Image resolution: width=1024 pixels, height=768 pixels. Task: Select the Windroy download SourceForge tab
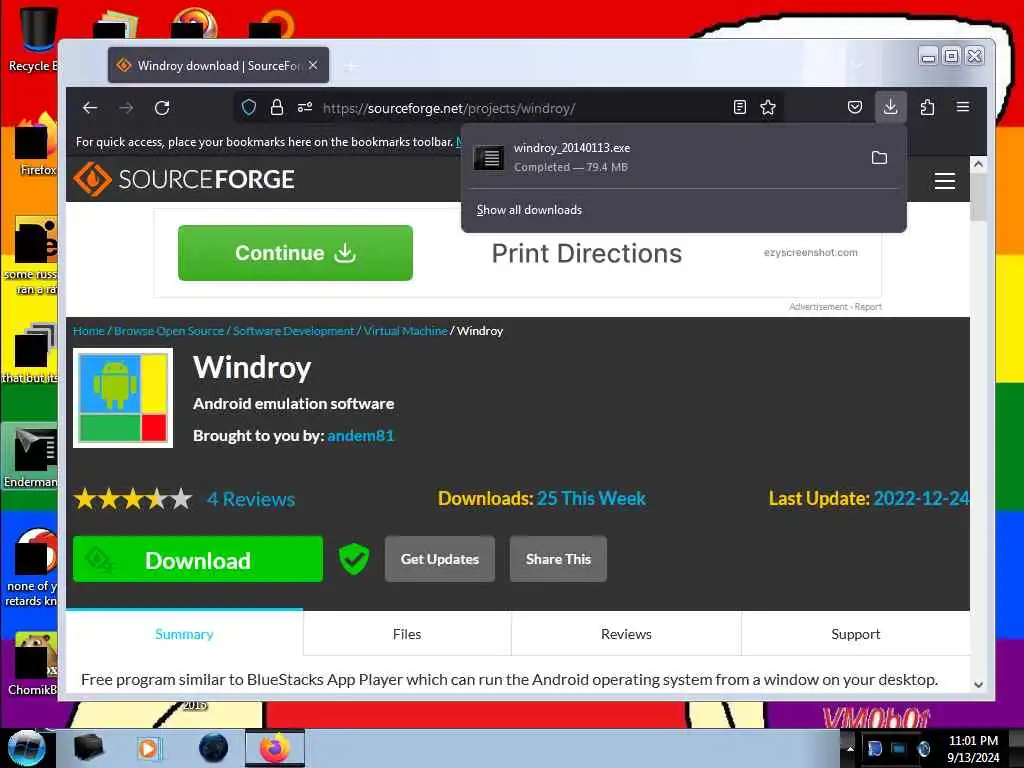(x=218, y=65)
